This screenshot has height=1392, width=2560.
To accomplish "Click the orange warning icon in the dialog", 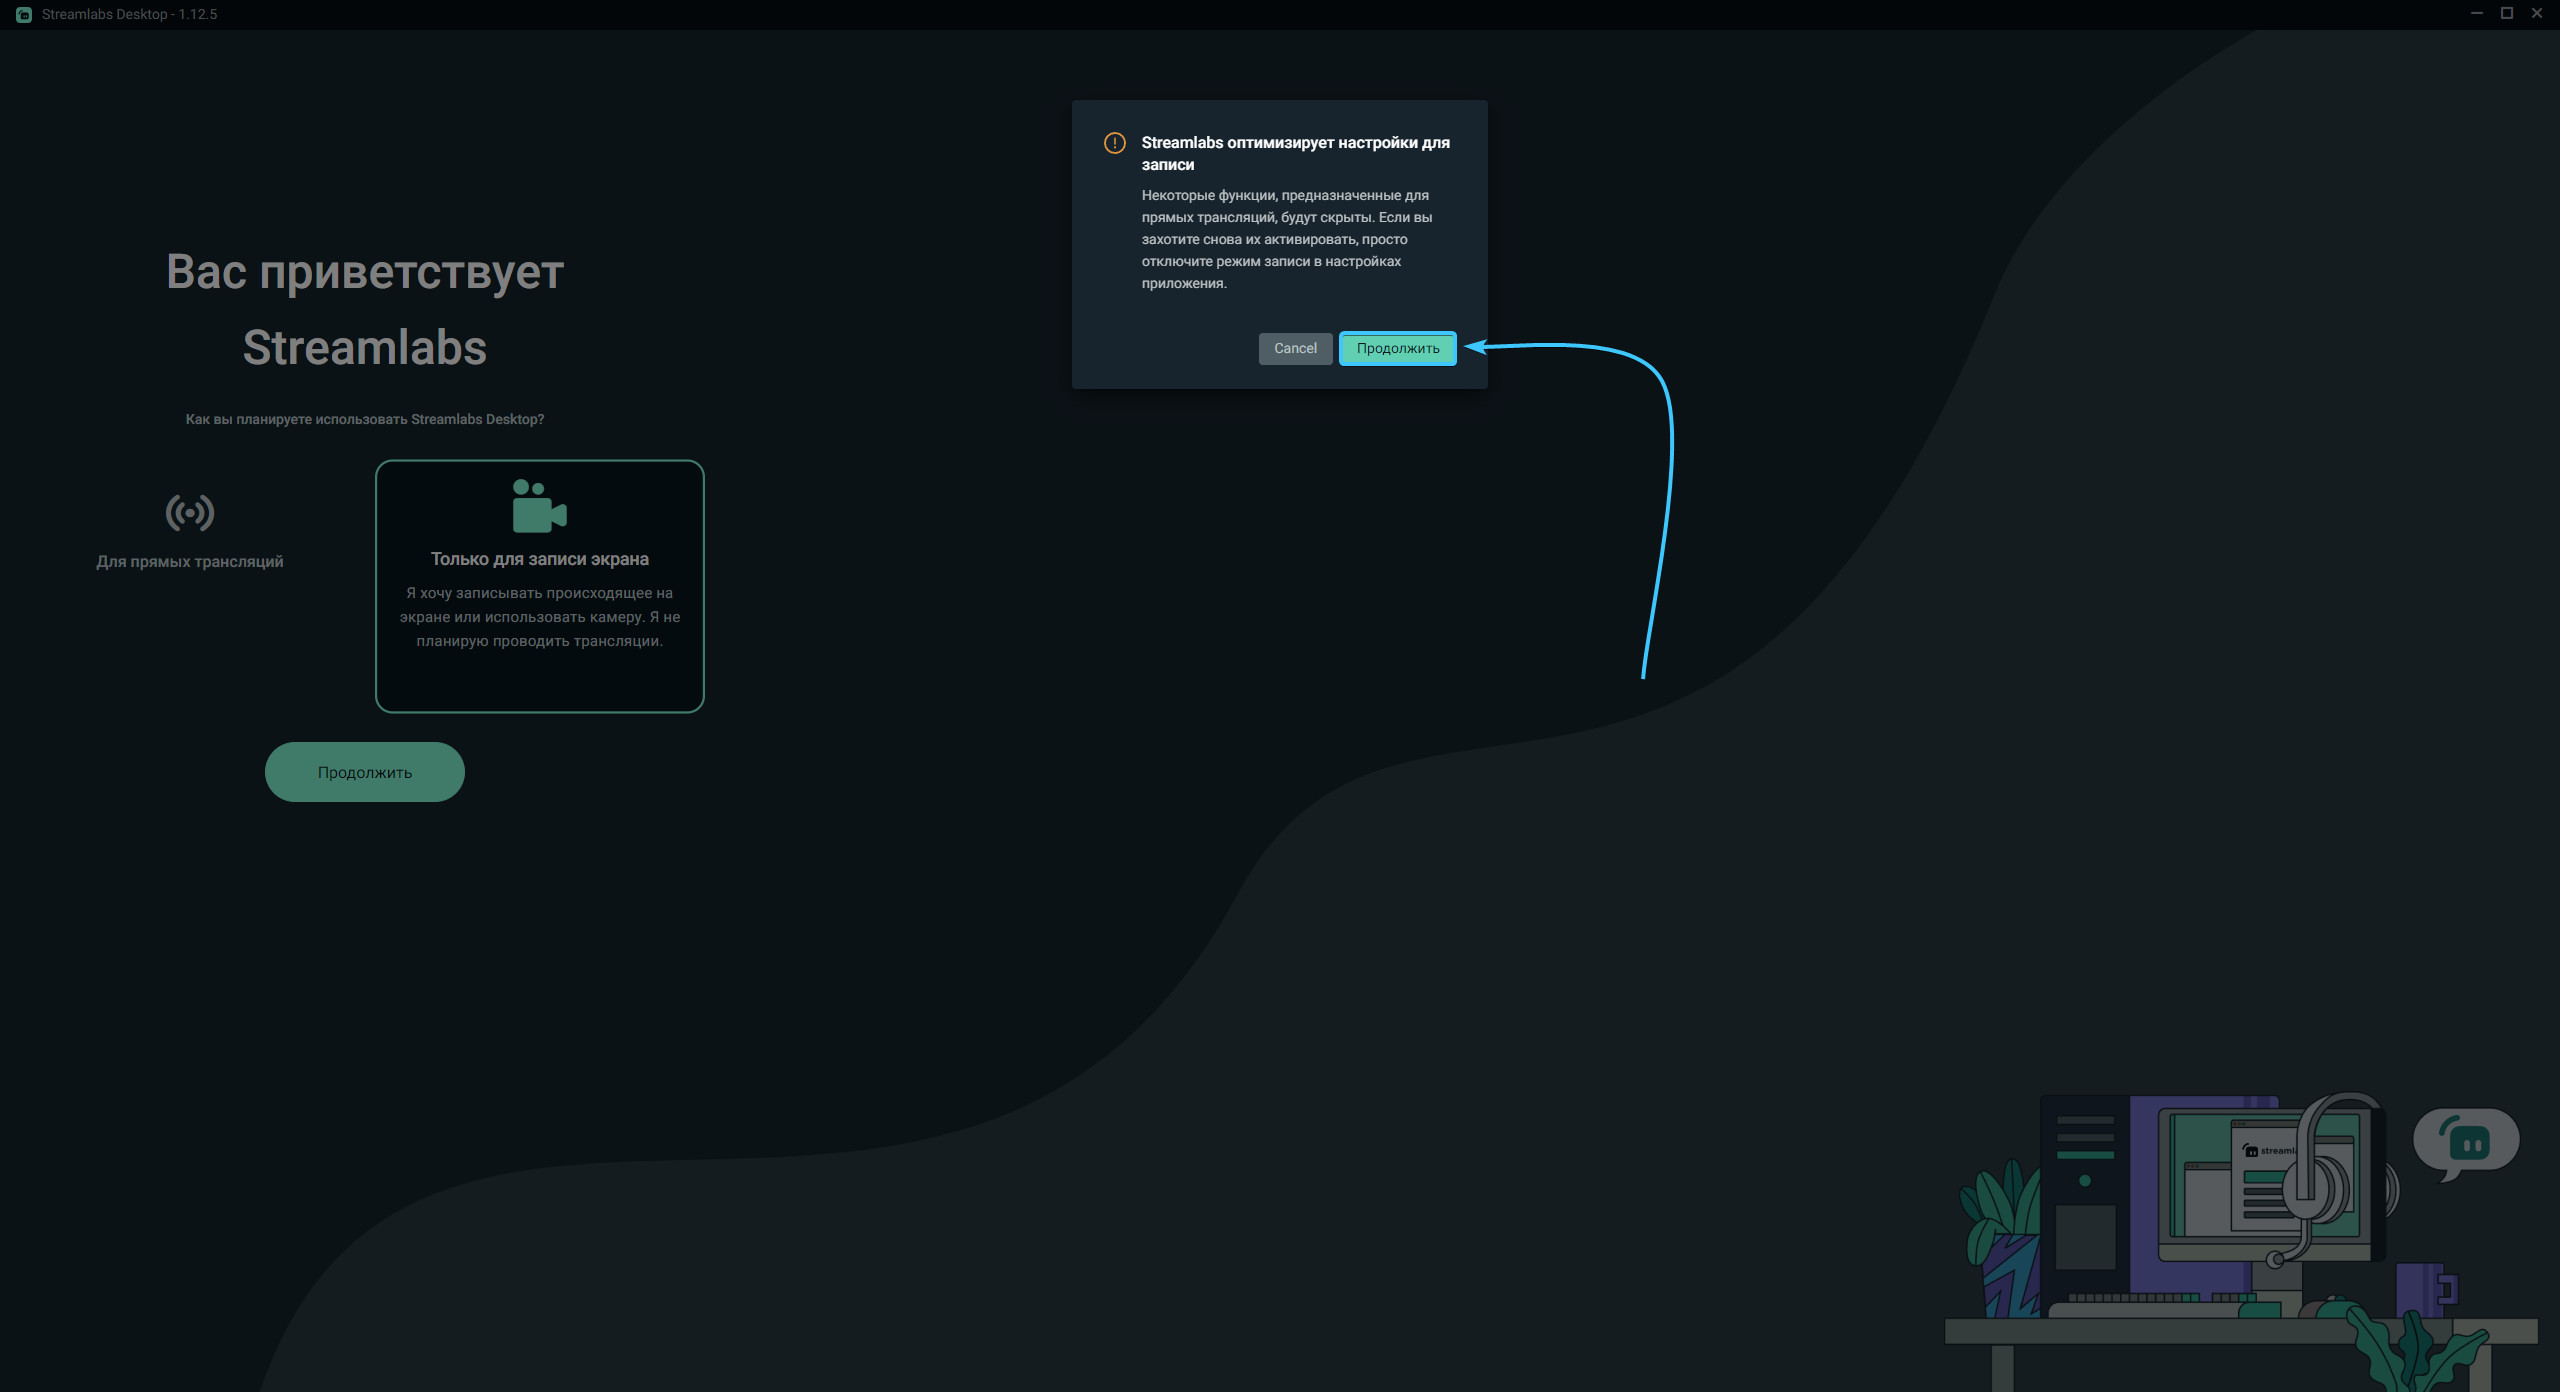I will click(1114, 143).
